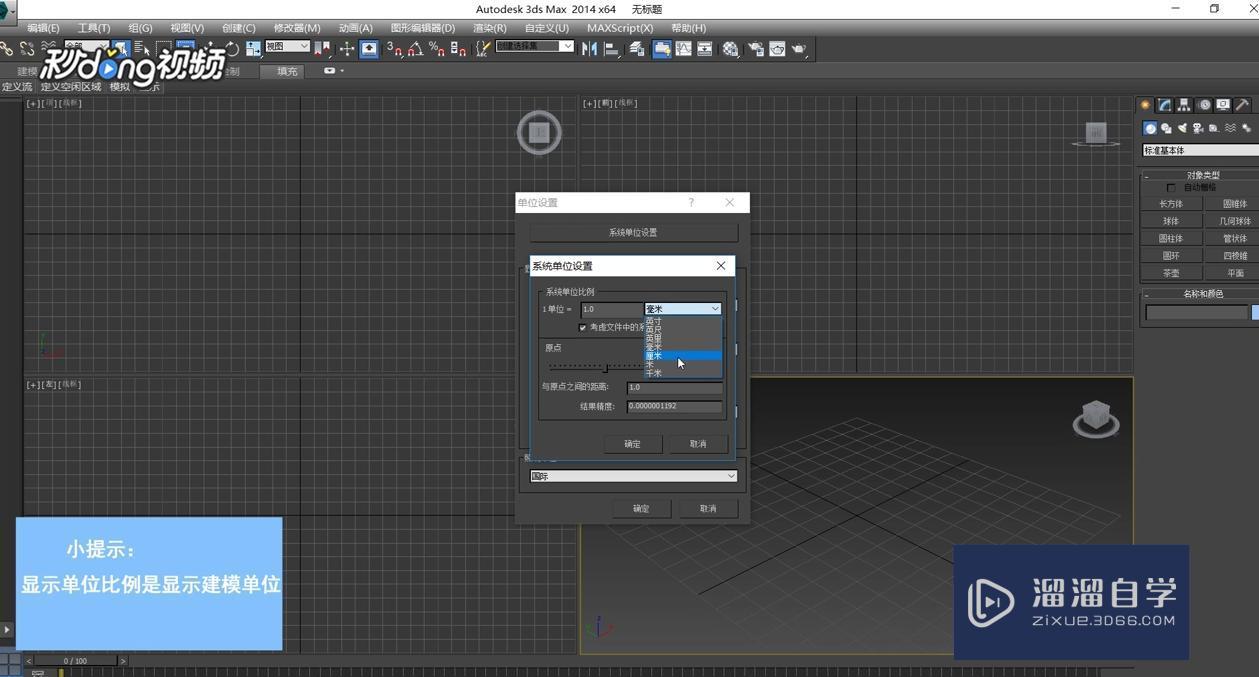Viewport: 1259px width, 677px height.
Task: Open the 自定义(U) menu
Action: pyautogui.click(x=546, y=28)
